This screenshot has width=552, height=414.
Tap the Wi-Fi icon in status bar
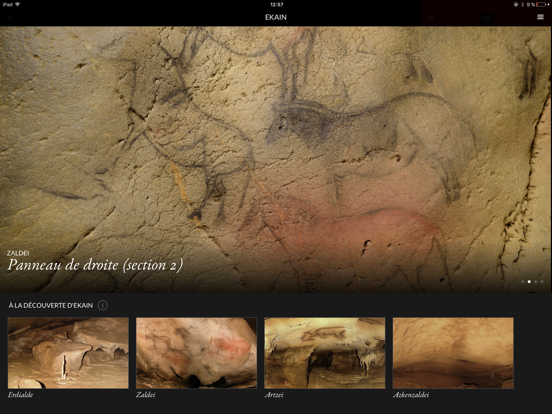pos(17,5)
